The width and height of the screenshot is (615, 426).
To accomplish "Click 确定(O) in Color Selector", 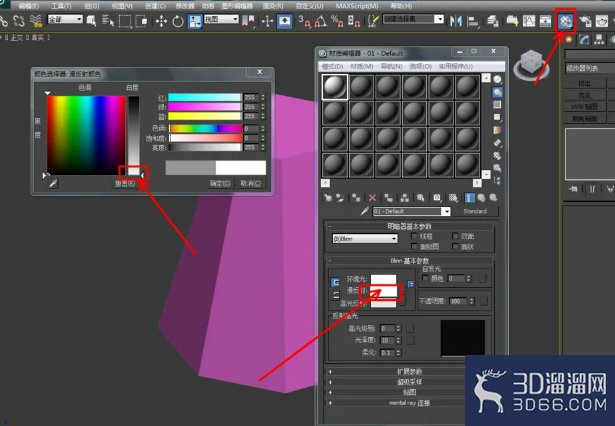I will coord(220,183).
